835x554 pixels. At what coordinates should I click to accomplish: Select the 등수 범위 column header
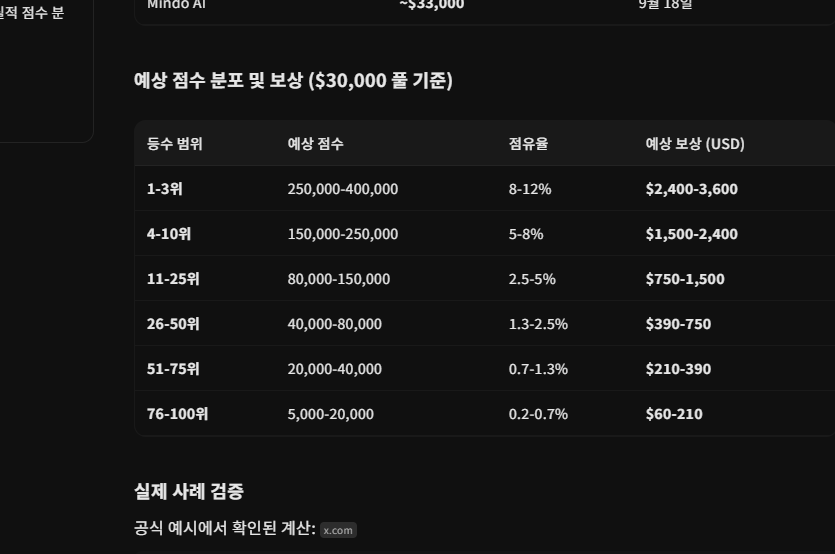(x=175, y=144)
